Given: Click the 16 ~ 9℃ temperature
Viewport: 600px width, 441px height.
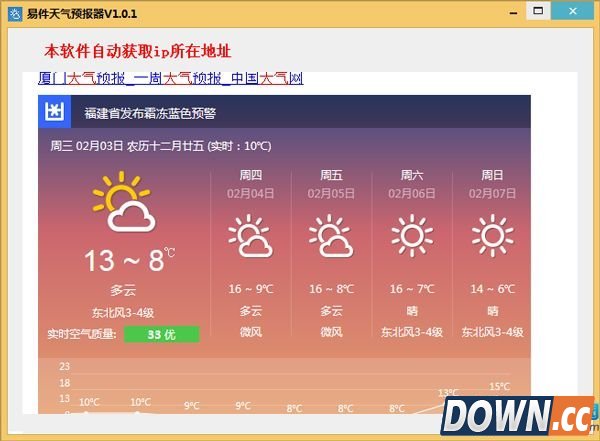Looking at the screenshot, I should [x=251, y=289].
